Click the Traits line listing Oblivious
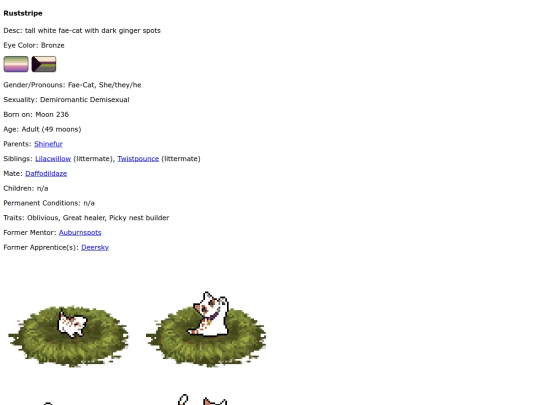Screen dimensions: 540x405 [x=86, y=218]
